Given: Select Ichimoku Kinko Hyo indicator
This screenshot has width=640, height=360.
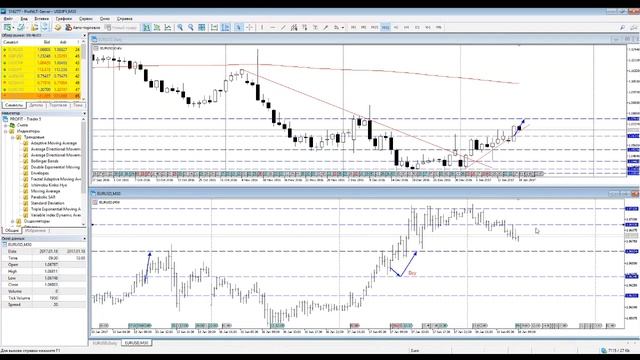Looking at the screenshot, I should pyautogui.click(x=49, y=185).
